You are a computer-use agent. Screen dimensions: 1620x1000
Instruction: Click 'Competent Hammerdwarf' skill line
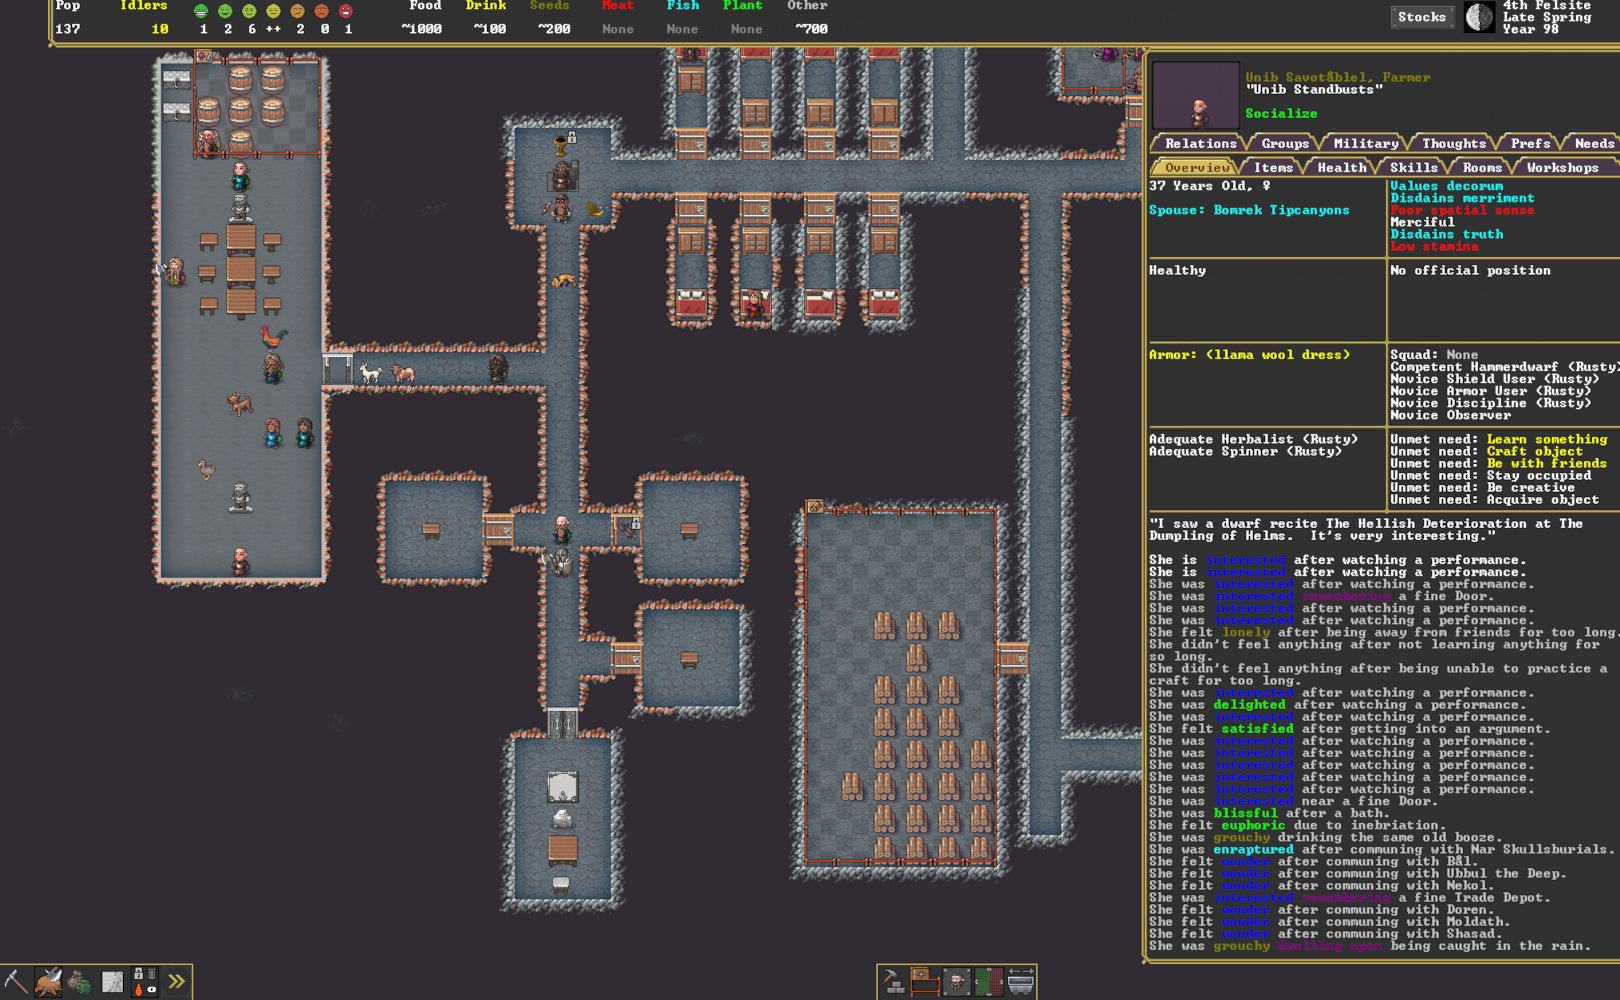[1505, 367]
